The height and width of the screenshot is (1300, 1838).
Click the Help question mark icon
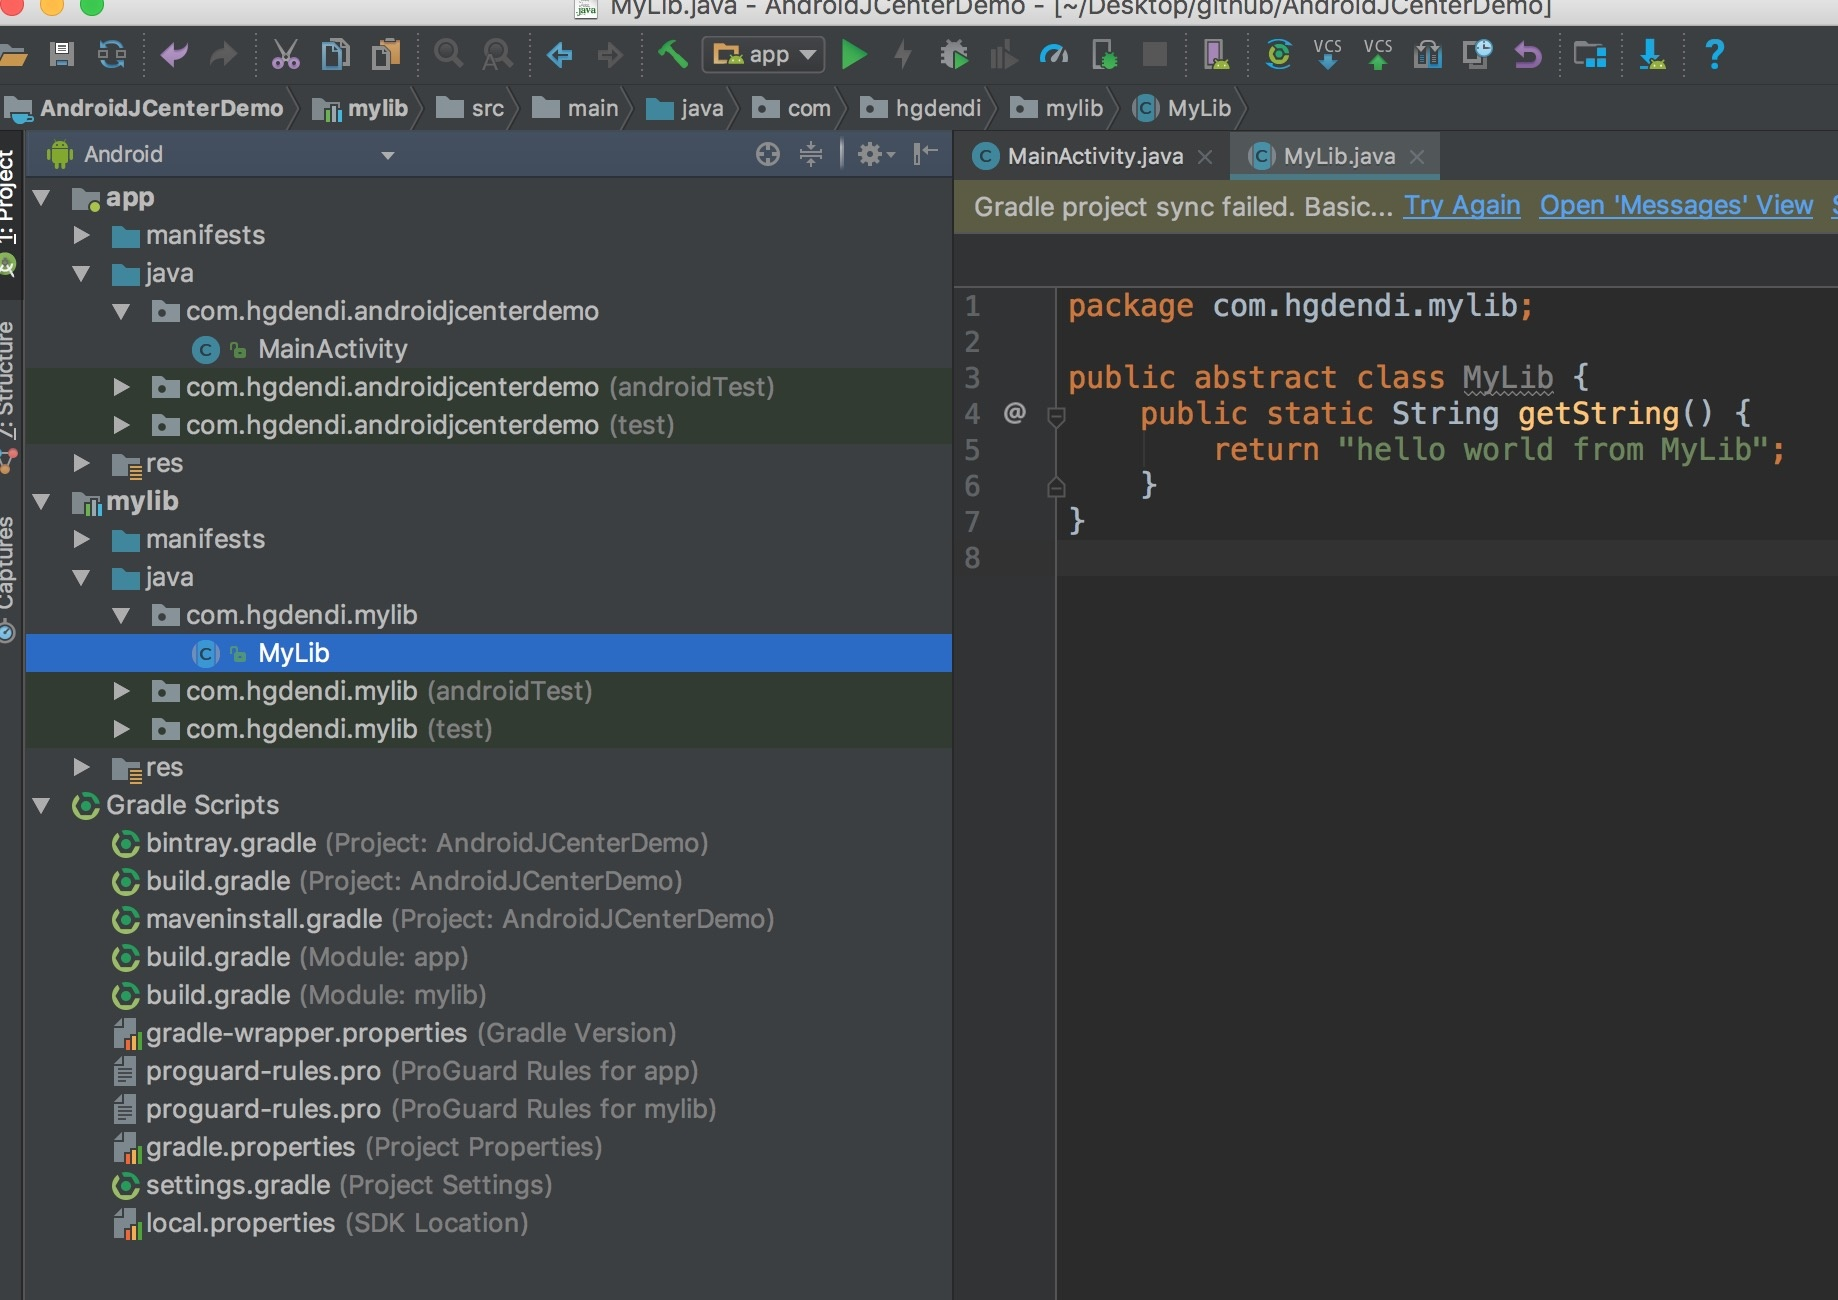click(1714, 54)
